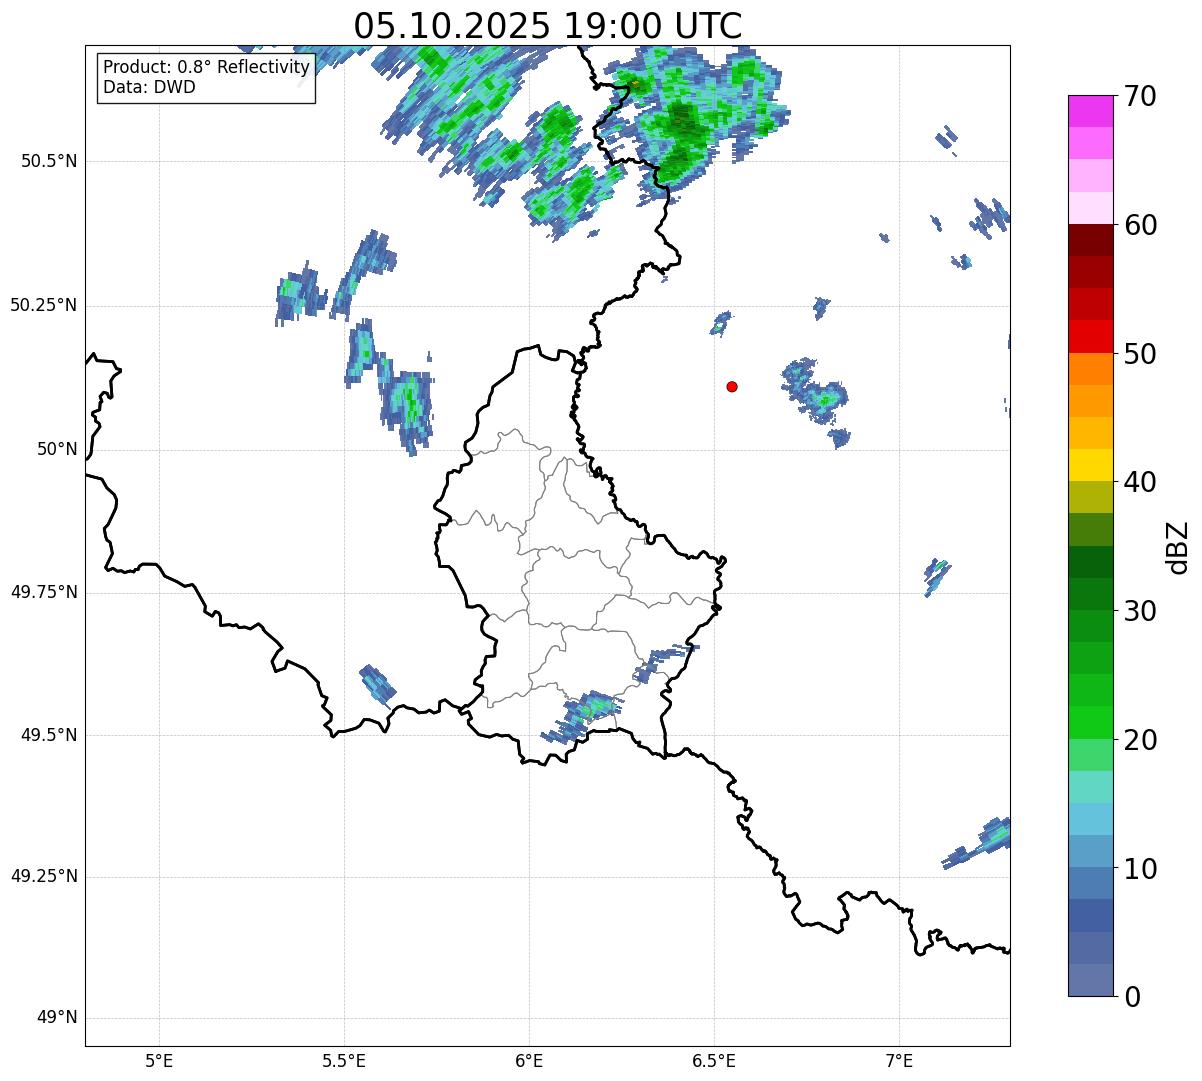Click the 49.5°N latitude label
Image resolution: width=1202 pixels, height=1081 pixels.
coord(49,735)
